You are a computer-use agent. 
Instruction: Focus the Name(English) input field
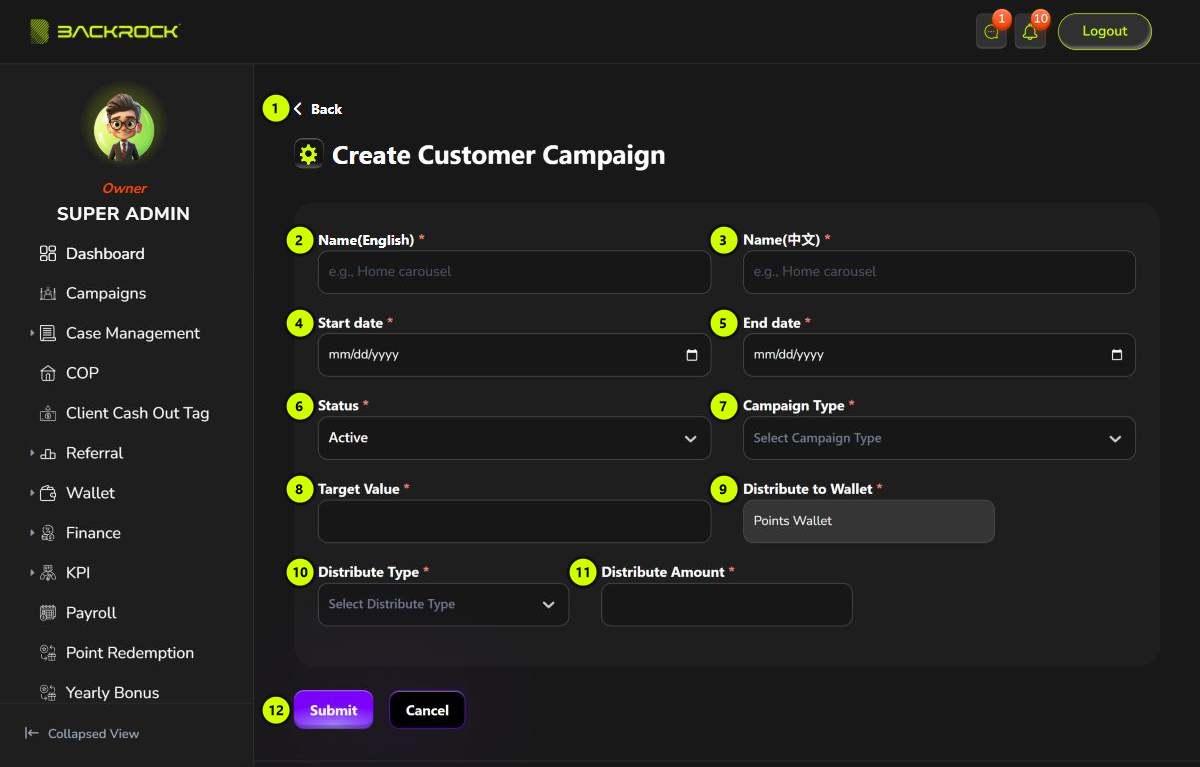(x=514, y=272)
